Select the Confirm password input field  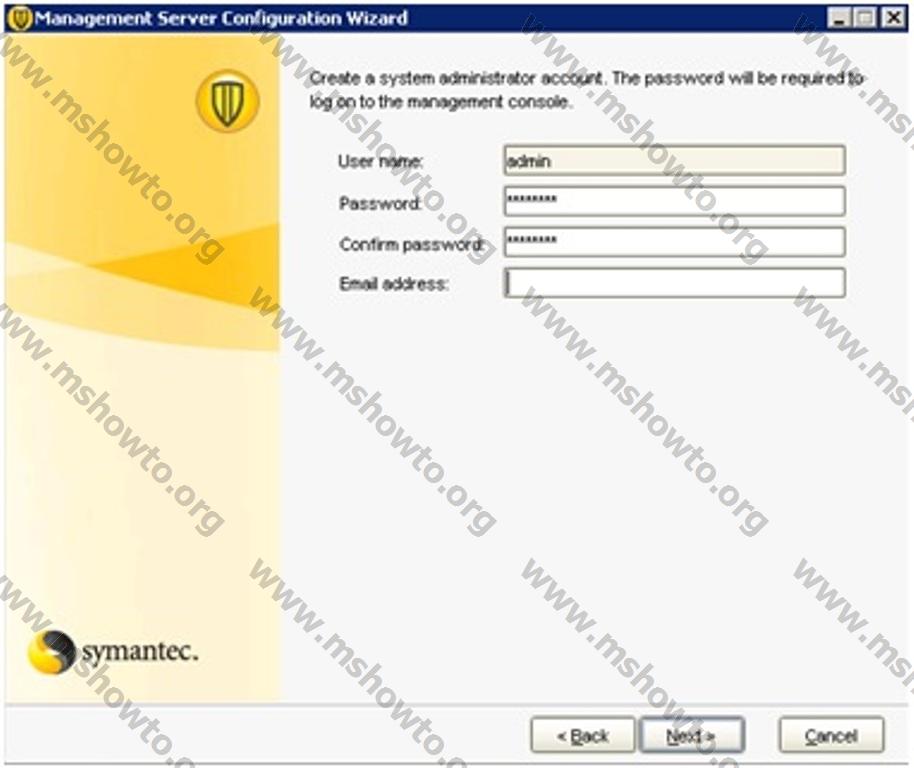coord(674,243)
